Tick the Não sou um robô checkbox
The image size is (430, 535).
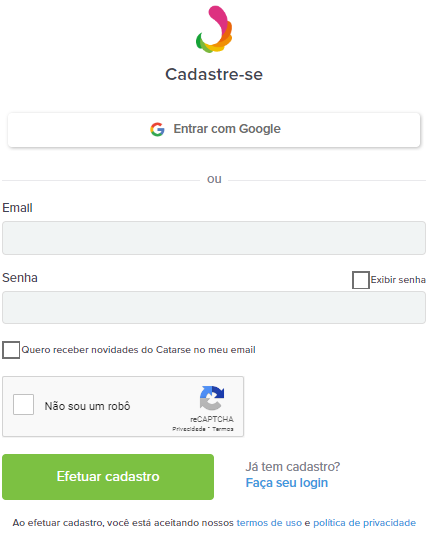pyautogui.click(x=24, y=405)
